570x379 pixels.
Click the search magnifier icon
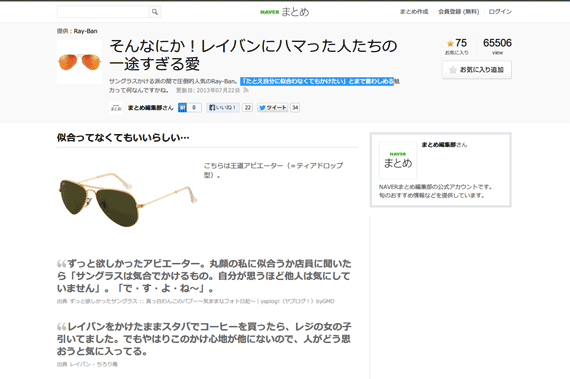coord(155,12)
